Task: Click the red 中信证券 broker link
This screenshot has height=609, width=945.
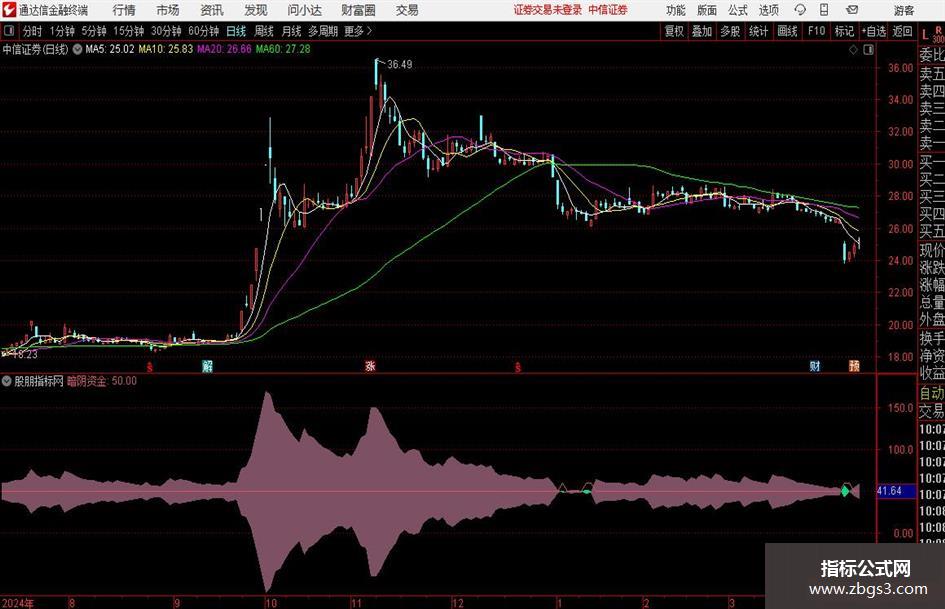Action: [x=608, y=10]
